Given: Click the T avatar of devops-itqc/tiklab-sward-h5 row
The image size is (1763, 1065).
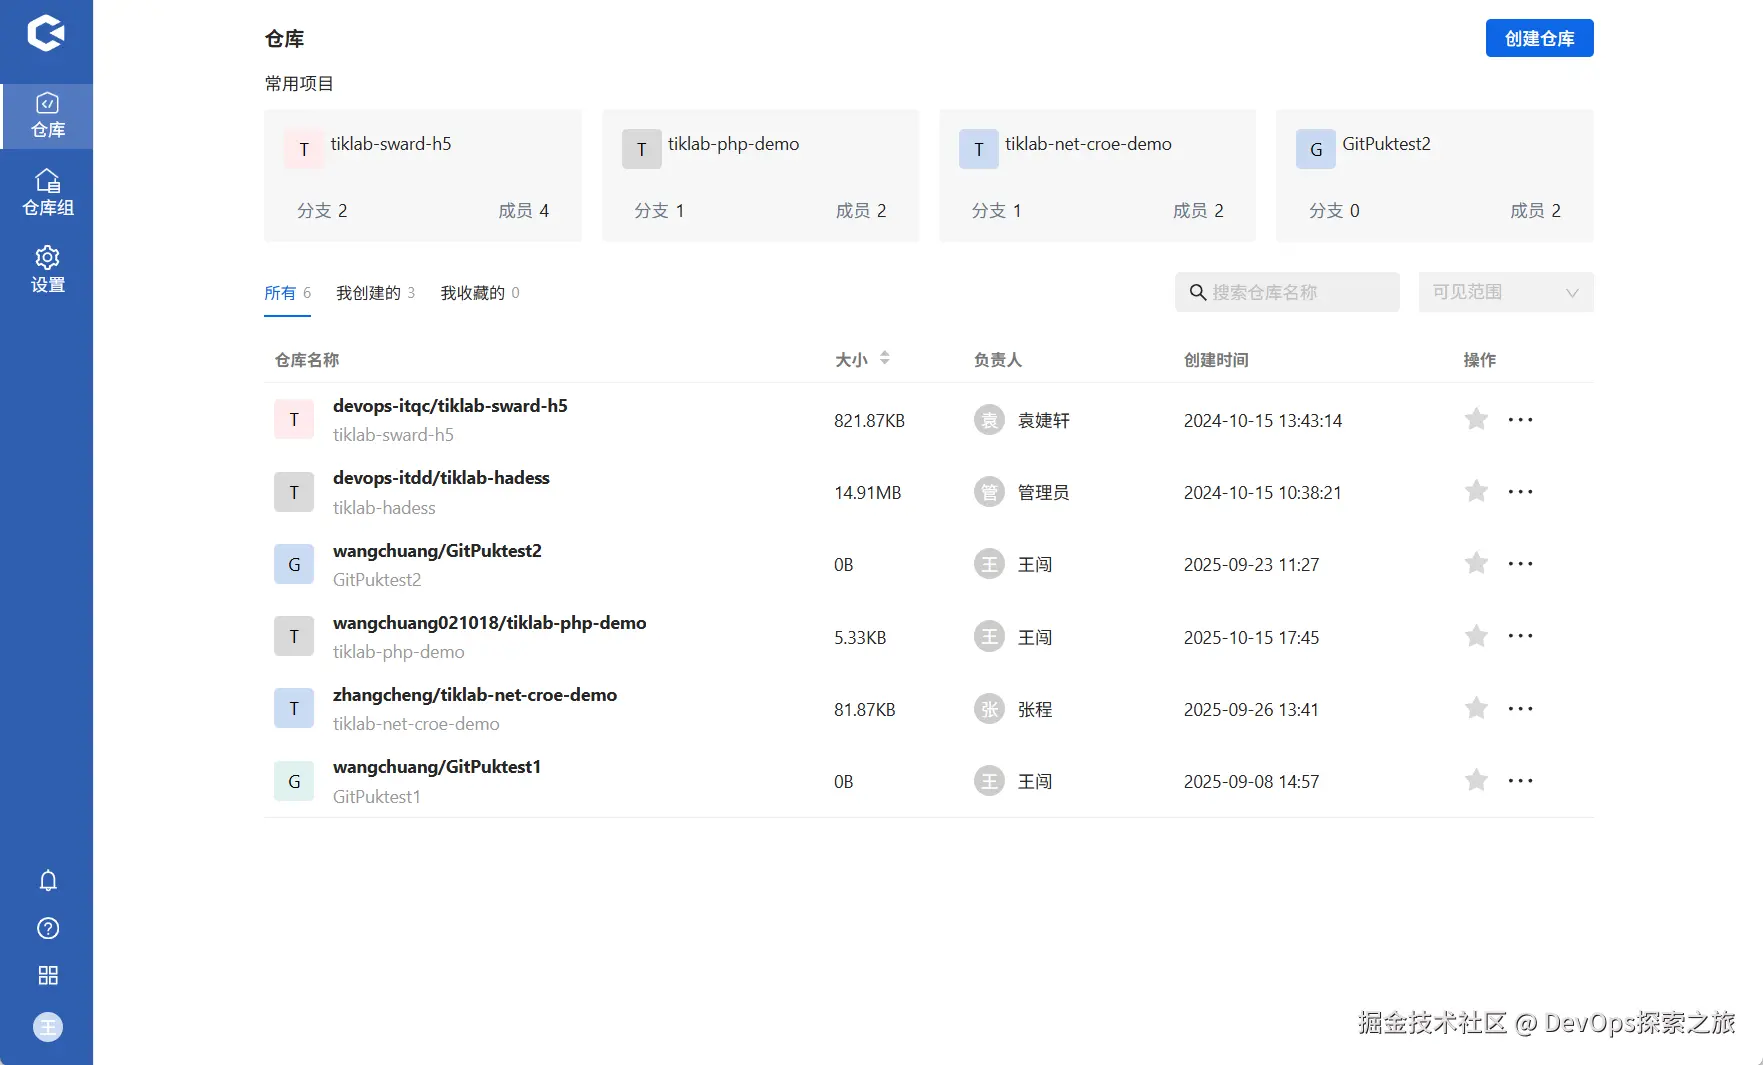Looking at the screenshot, I should 294,420.
